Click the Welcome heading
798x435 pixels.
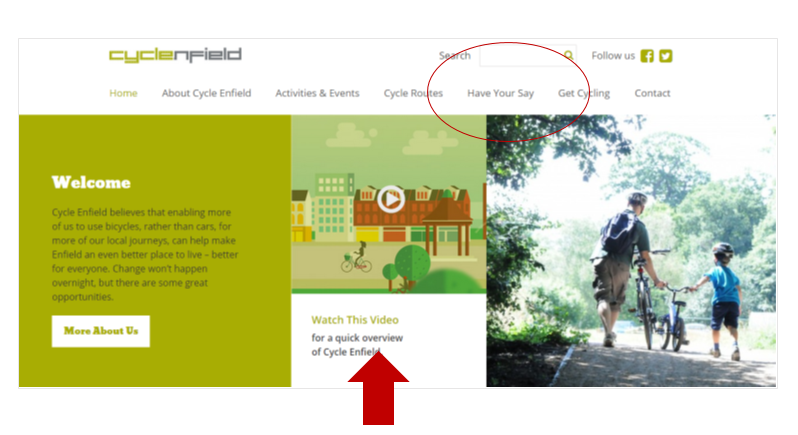pos(91,182)
